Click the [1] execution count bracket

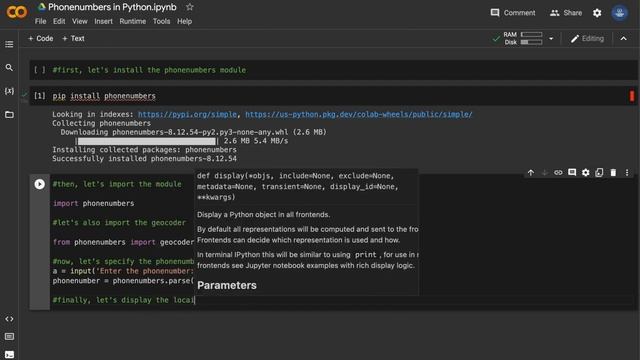pos(40,96)
